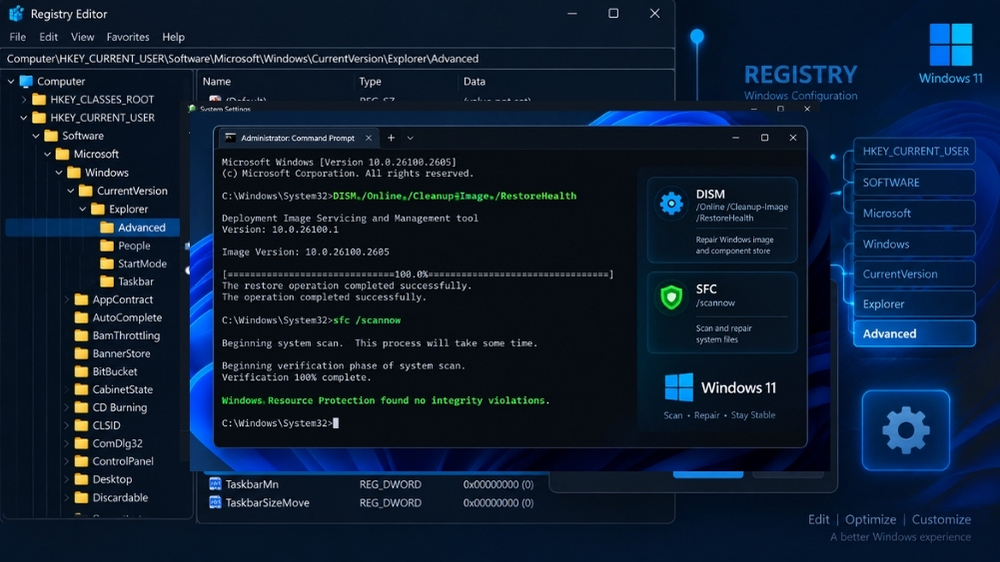
Task: Open a new terminal tab with plus
Action: (391, 138)
